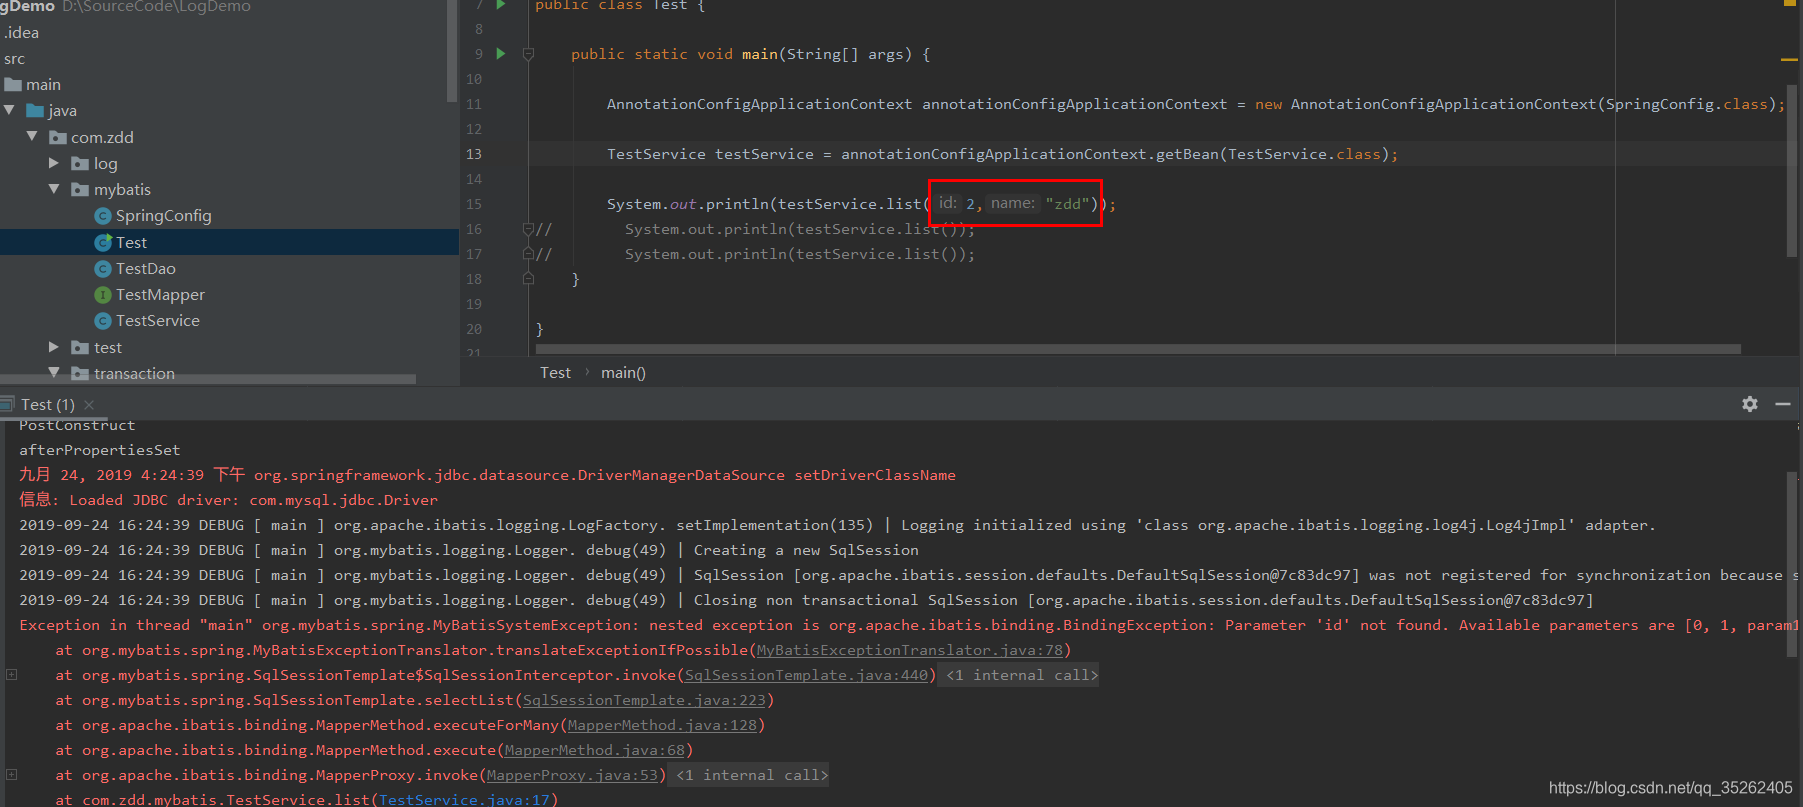This screenshot has width=1803, height=807.
Task: Place cursor on line 13 getBean statement
Action: [x=1002, y=154]
